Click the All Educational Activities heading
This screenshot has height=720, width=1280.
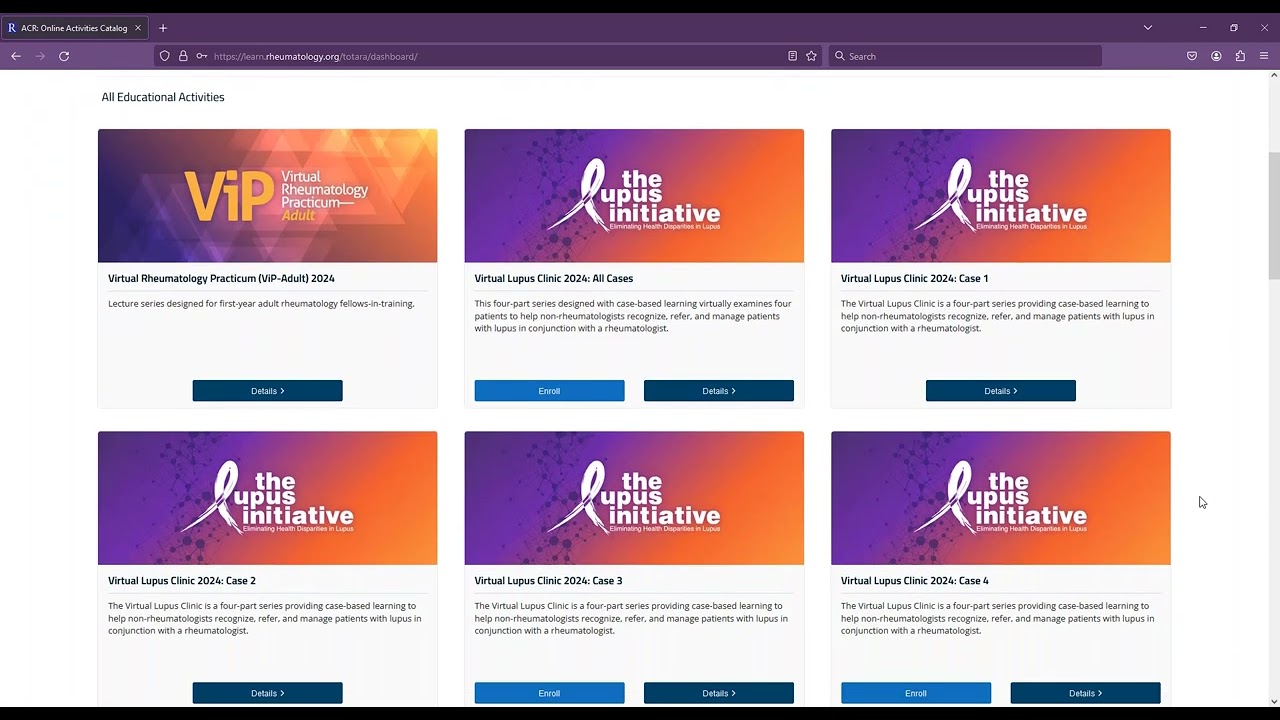163,97
